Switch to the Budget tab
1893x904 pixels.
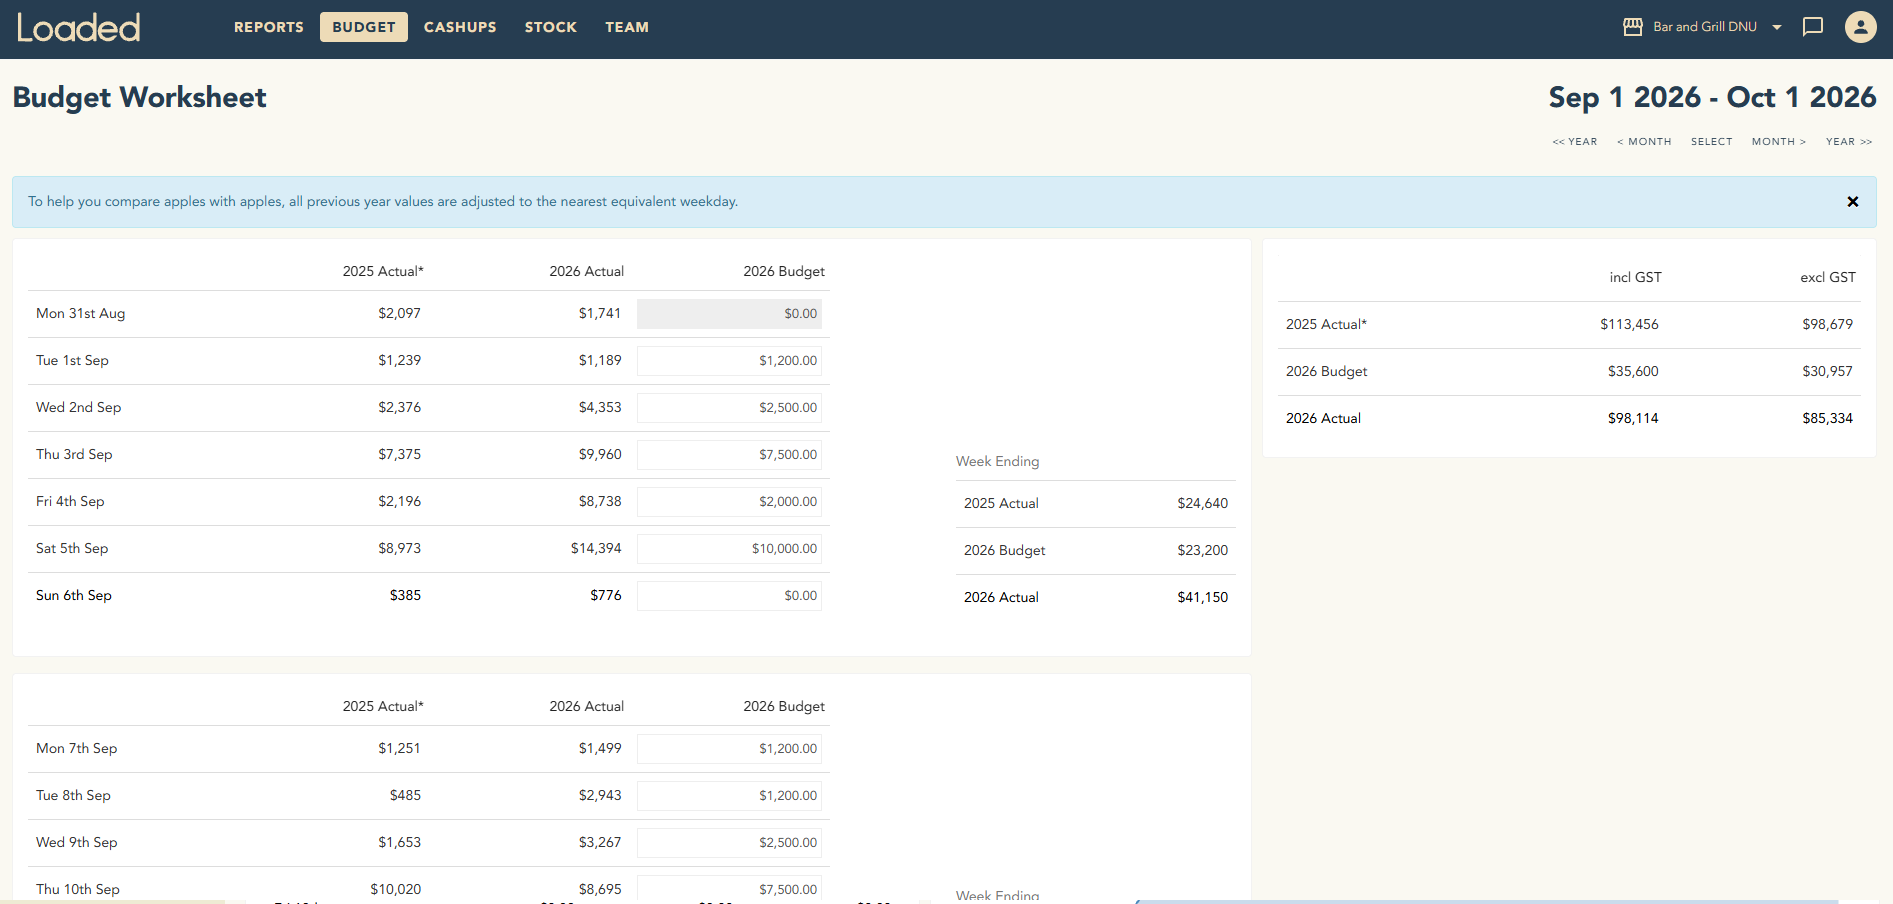coord(363,27)
